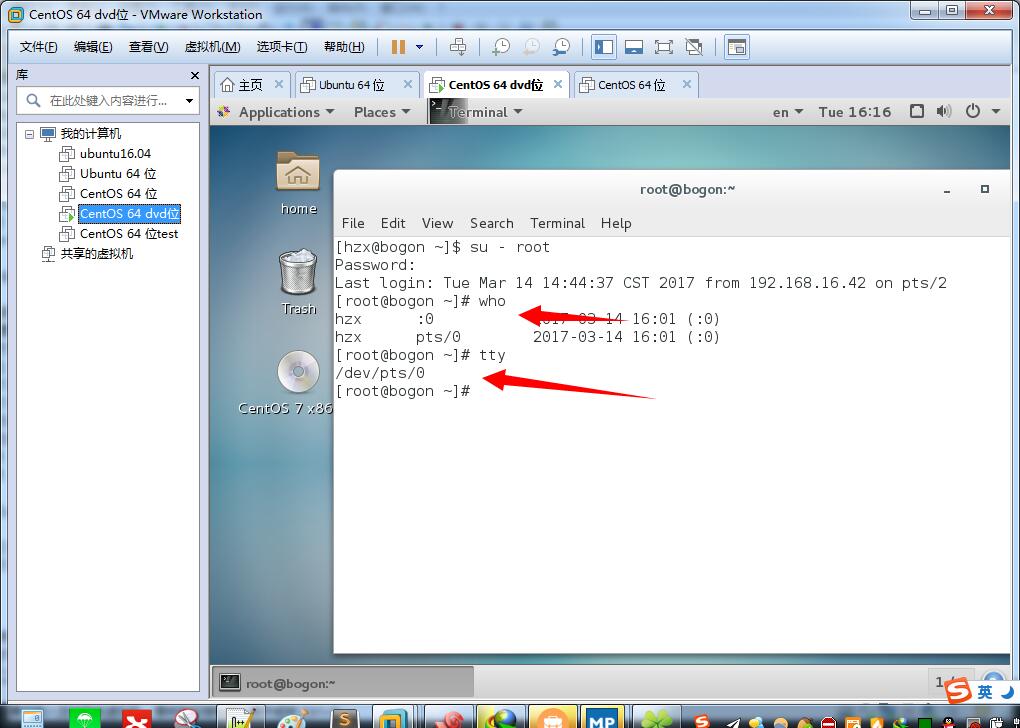Toggle the console view toolbar button
Image resolution: width=1020 pixels, height=728 pixels.
(x=736, y=47)
